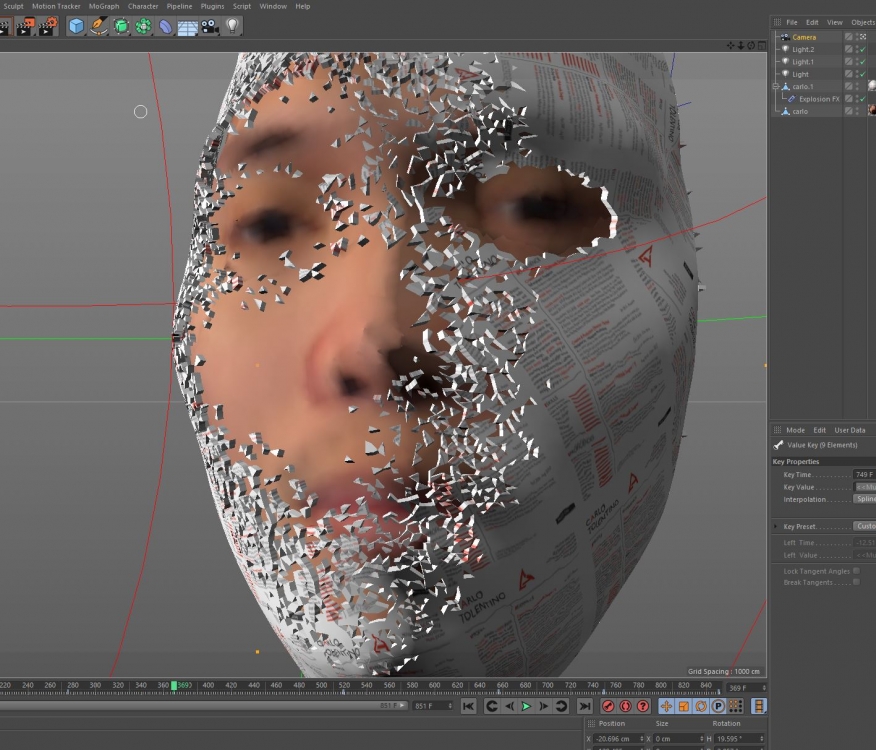Toggle Position keyframe recording icon
876x750 pixels.
pos(667,706)
